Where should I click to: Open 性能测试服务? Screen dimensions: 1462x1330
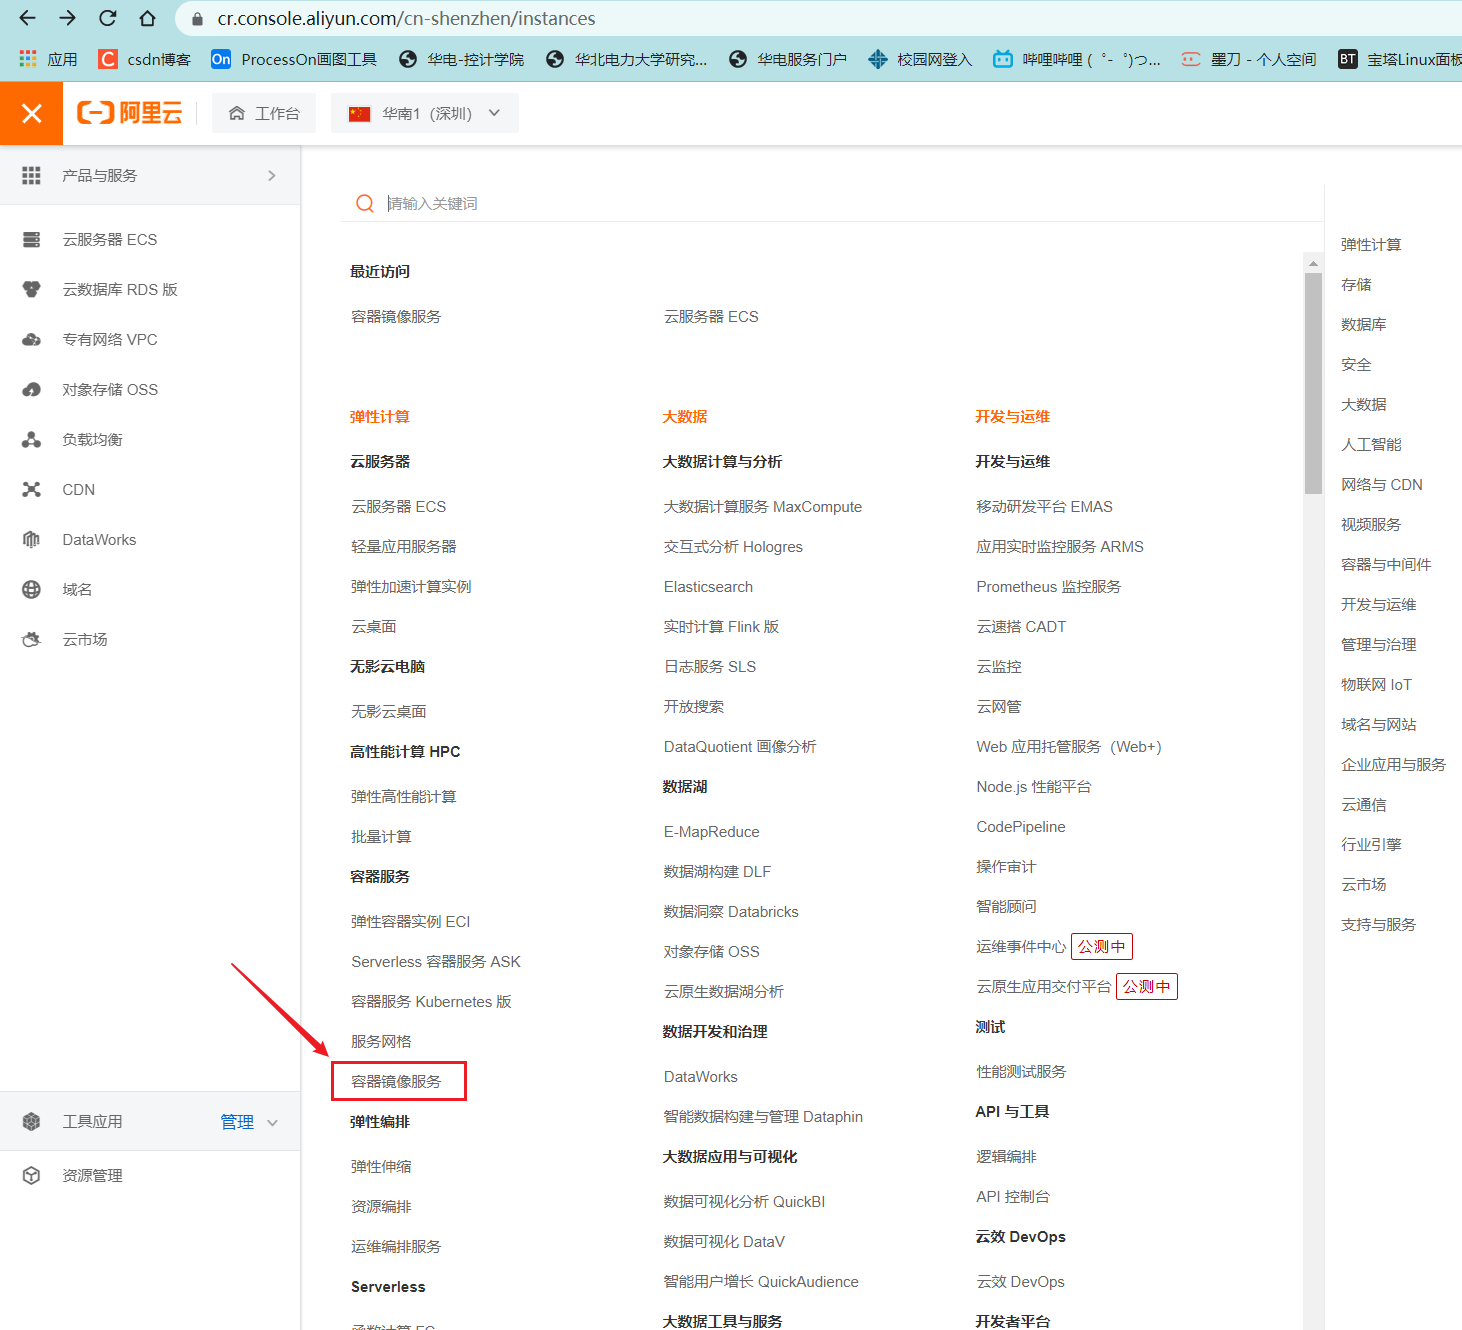pos(1021,1071)
